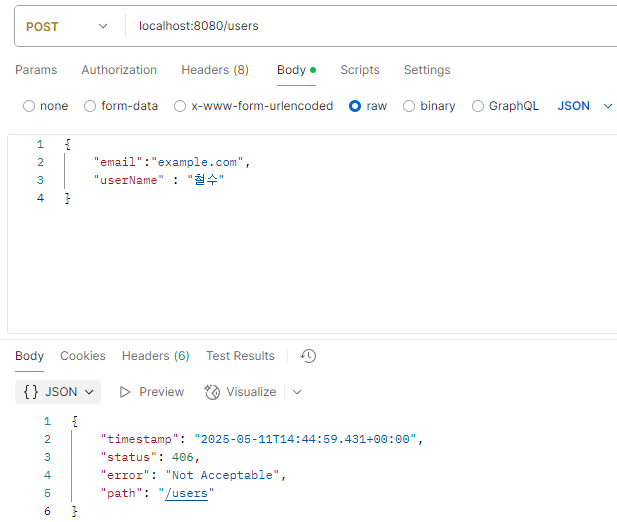Click the status value 406
Screen dimensions: 617x522
(183, 457)
